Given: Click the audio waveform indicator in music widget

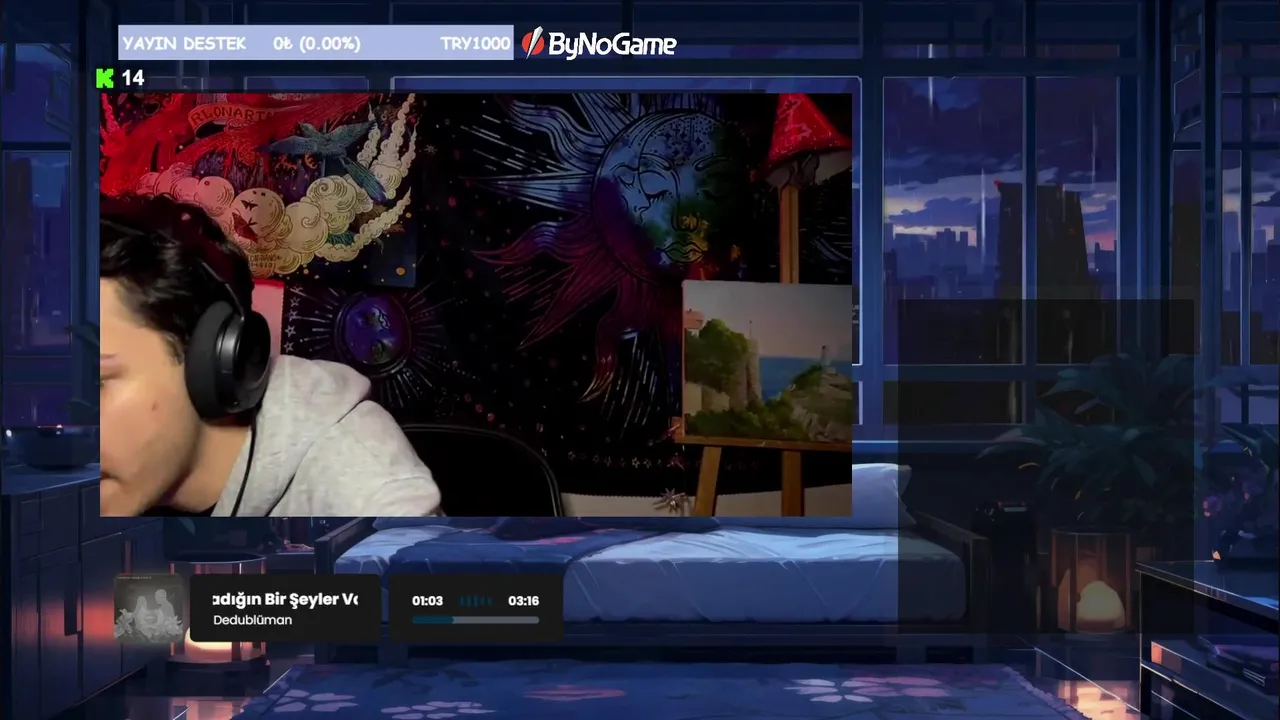Looking at the screenshot, I should pos(475,601).
